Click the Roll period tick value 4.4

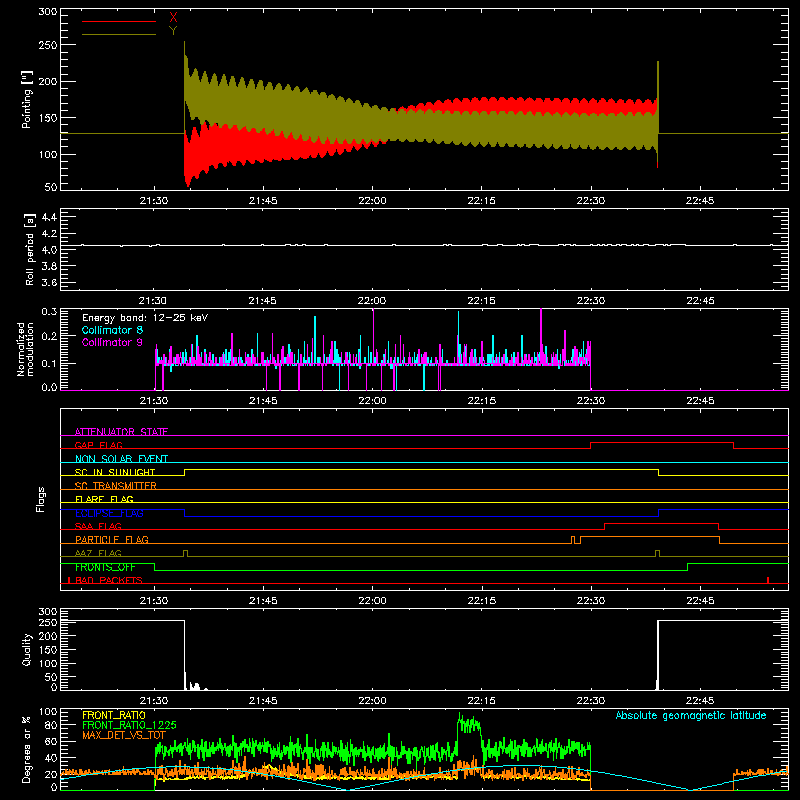[x=49, y=217]
